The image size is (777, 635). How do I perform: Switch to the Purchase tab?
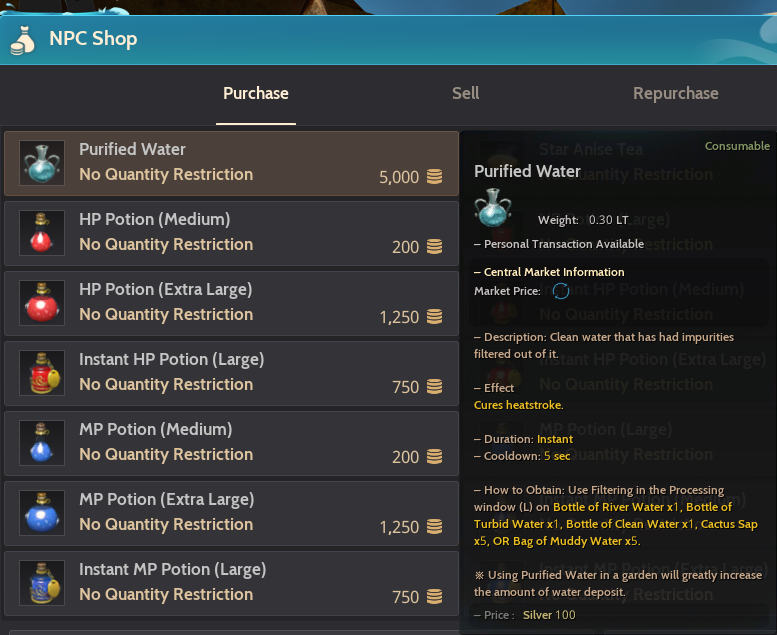(256, 94)
